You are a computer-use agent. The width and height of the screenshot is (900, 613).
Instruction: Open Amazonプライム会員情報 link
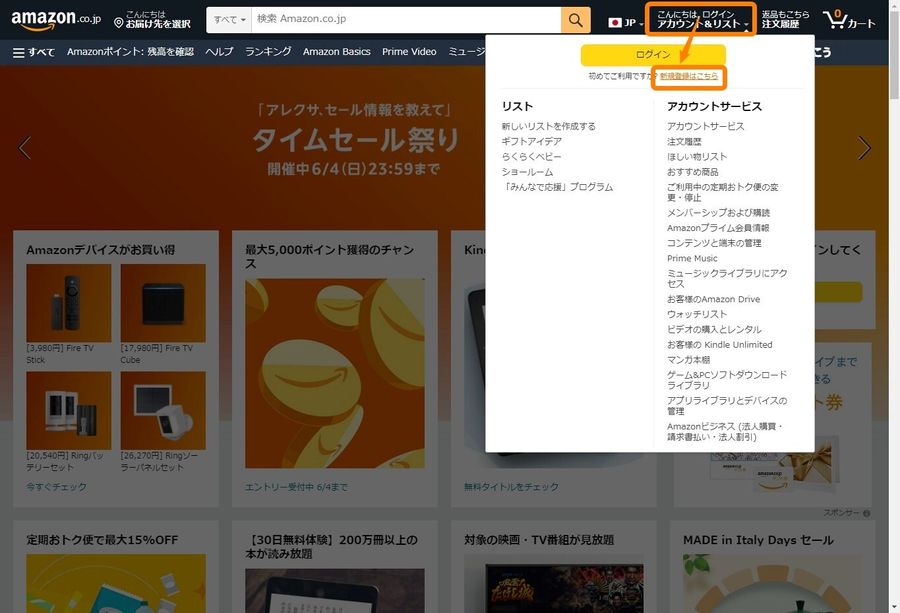pos(718,228)
